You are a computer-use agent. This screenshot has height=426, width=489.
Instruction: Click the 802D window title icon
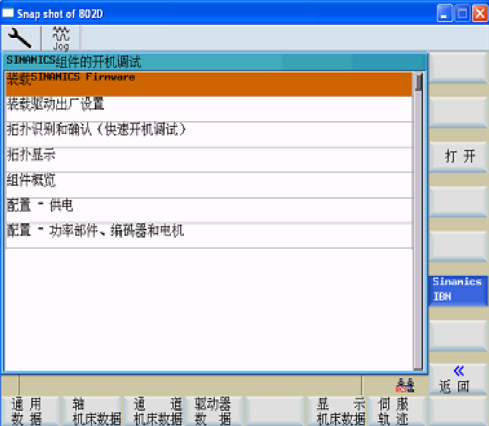click(7, 13)
